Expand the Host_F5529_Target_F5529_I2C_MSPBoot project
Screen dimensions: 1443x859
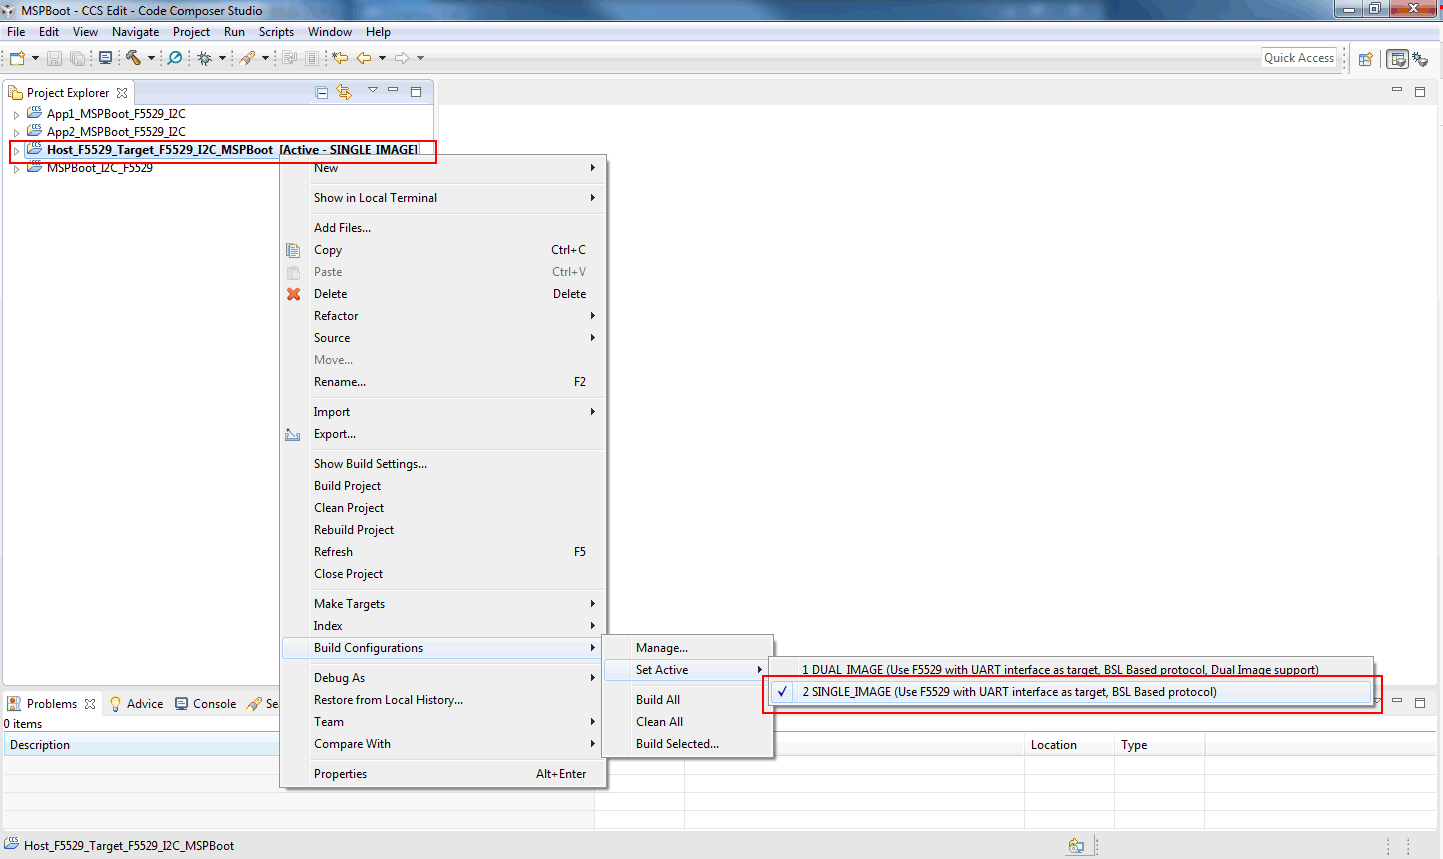coord(16,150)
